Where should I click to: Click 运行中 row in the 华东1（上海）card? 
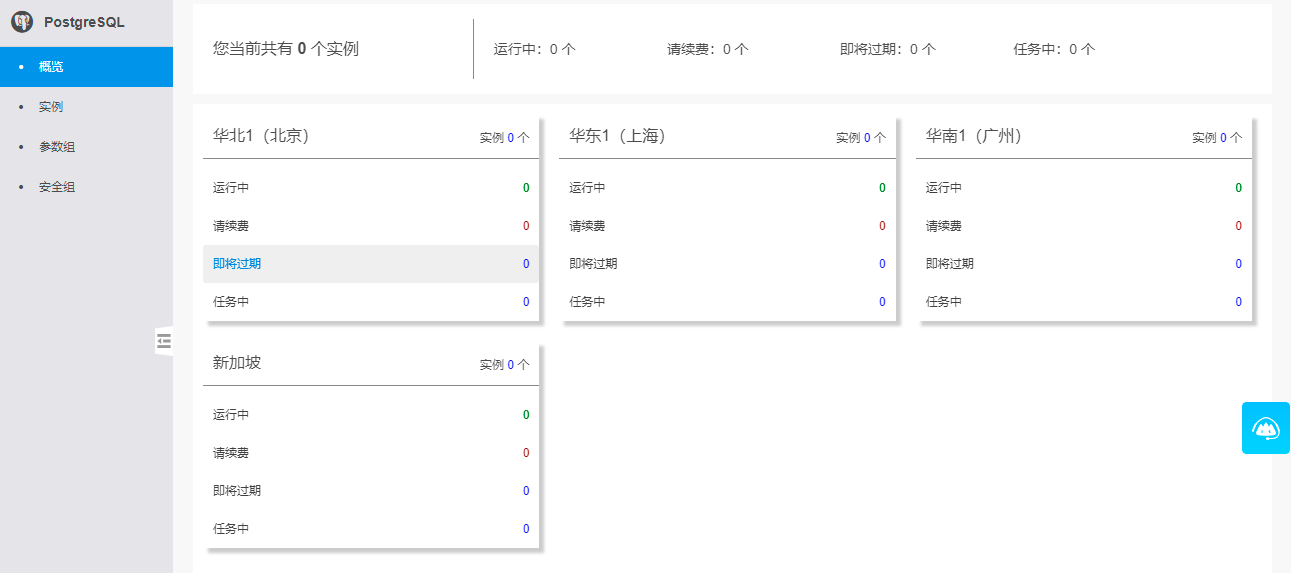click(x=727, y=188)
